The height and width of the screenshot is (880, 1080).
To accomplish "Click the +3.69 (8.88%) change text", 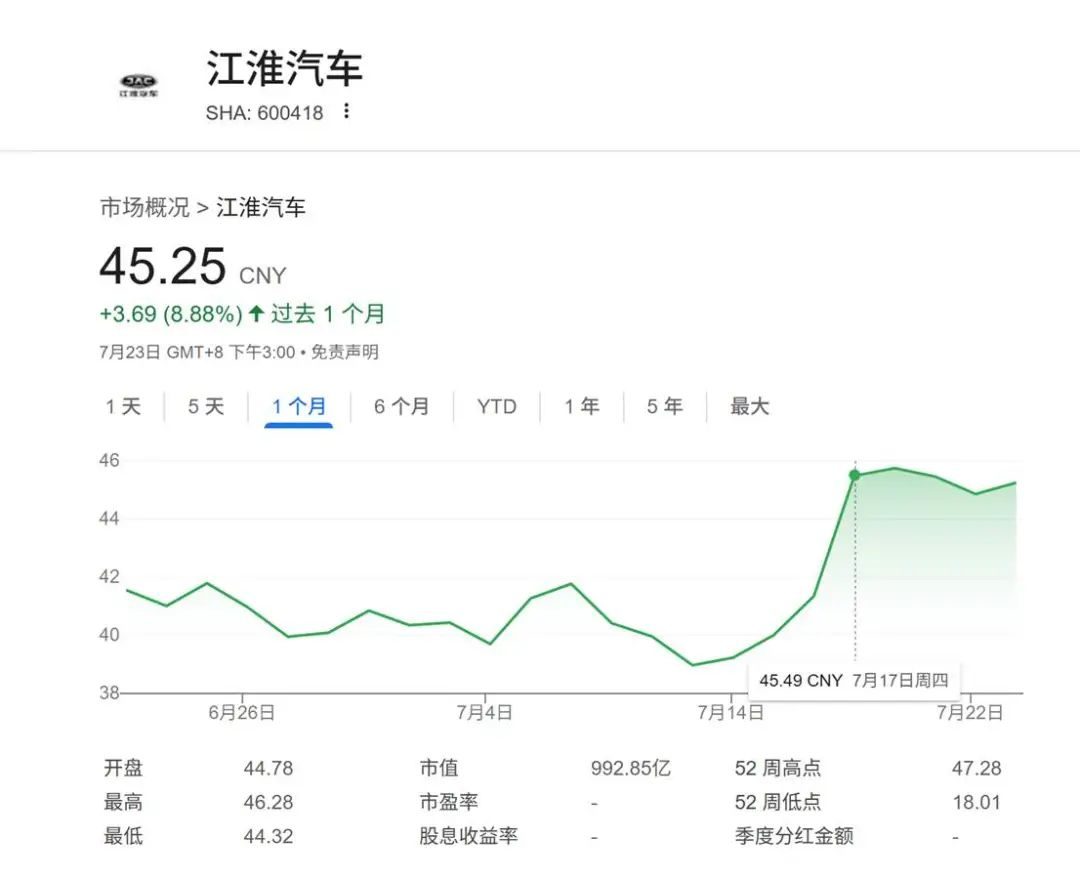I will [172, 314].
